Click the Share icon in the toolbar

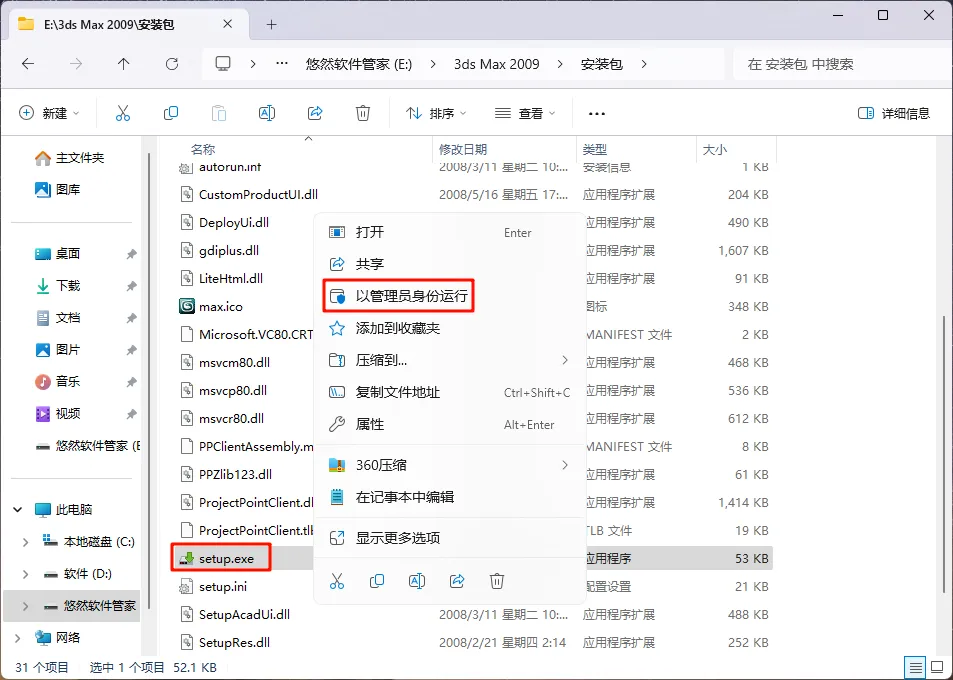(x=315, y=113)
